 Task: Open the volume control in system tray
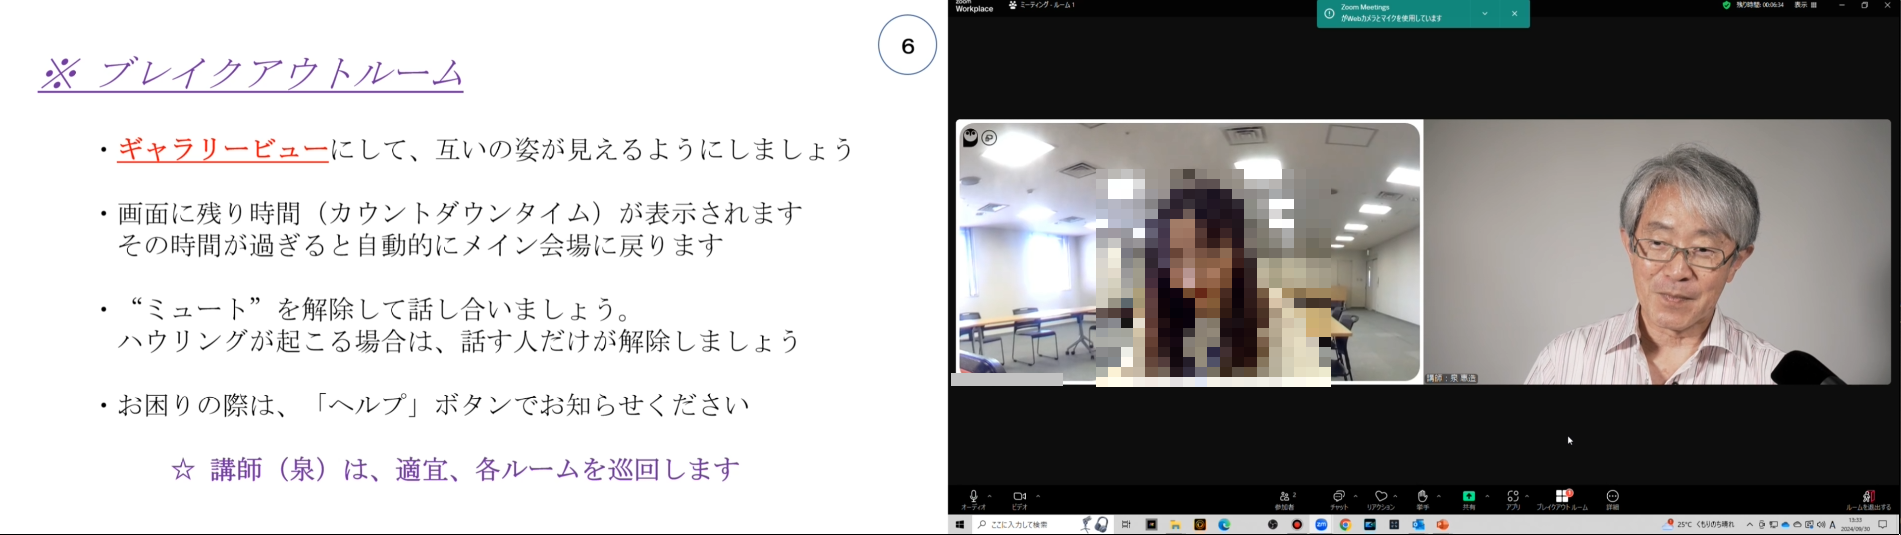click(1821, 525)
